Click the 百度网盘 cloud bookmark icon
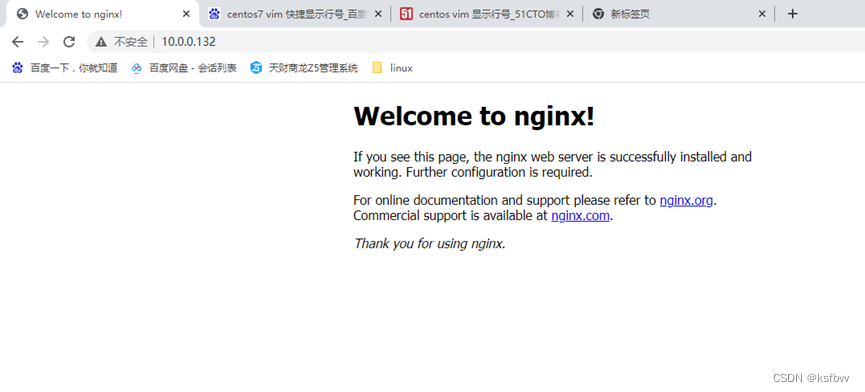The height and width of the screenshot is (392, 865). (x=137, y=68)
